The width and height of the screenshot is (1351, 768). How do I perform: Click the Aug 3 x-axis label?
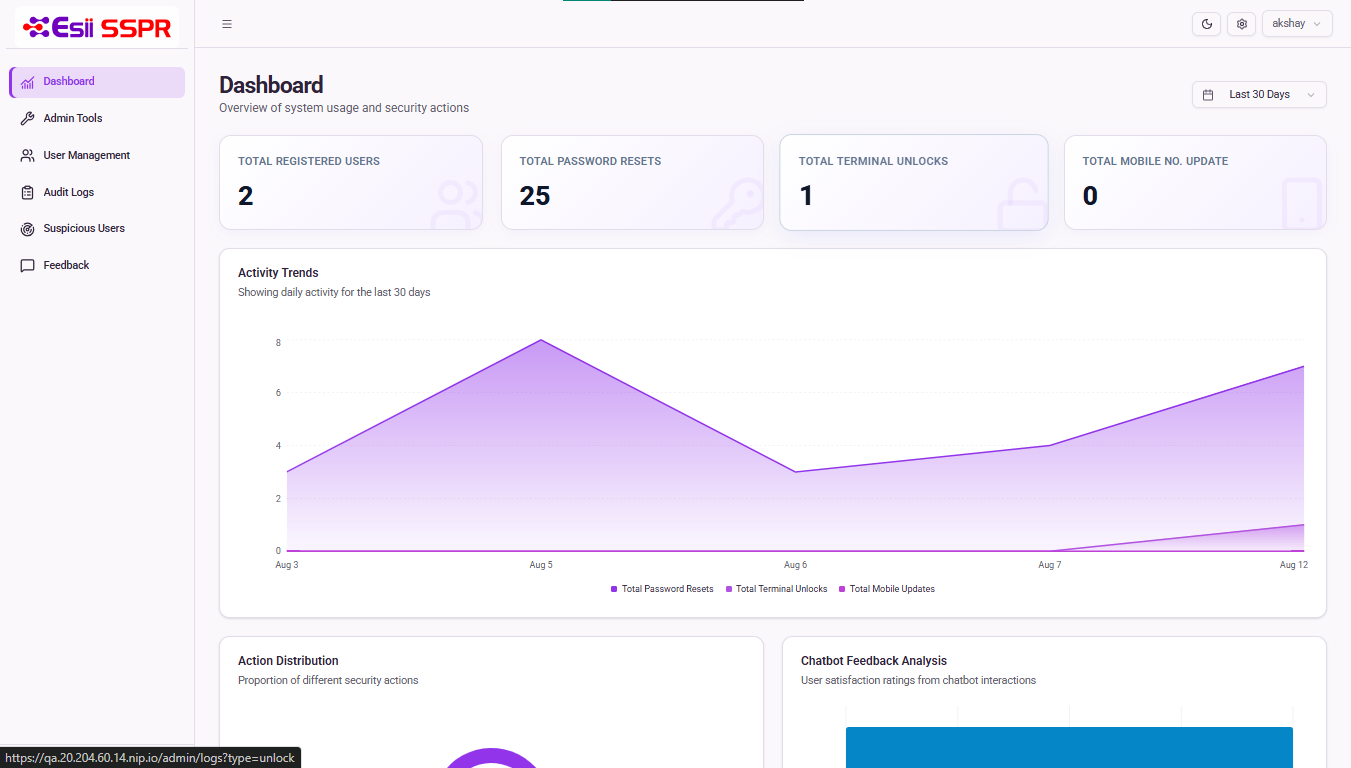(x=287, y=565)
